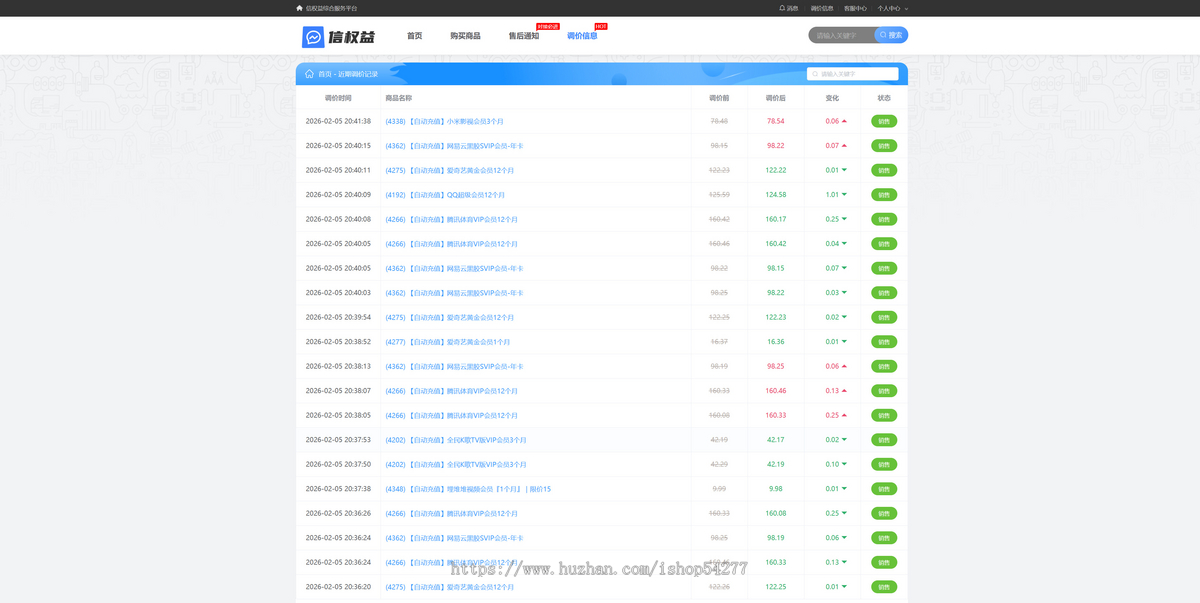Click the 调价后 column header

click(x=776, y=98)
